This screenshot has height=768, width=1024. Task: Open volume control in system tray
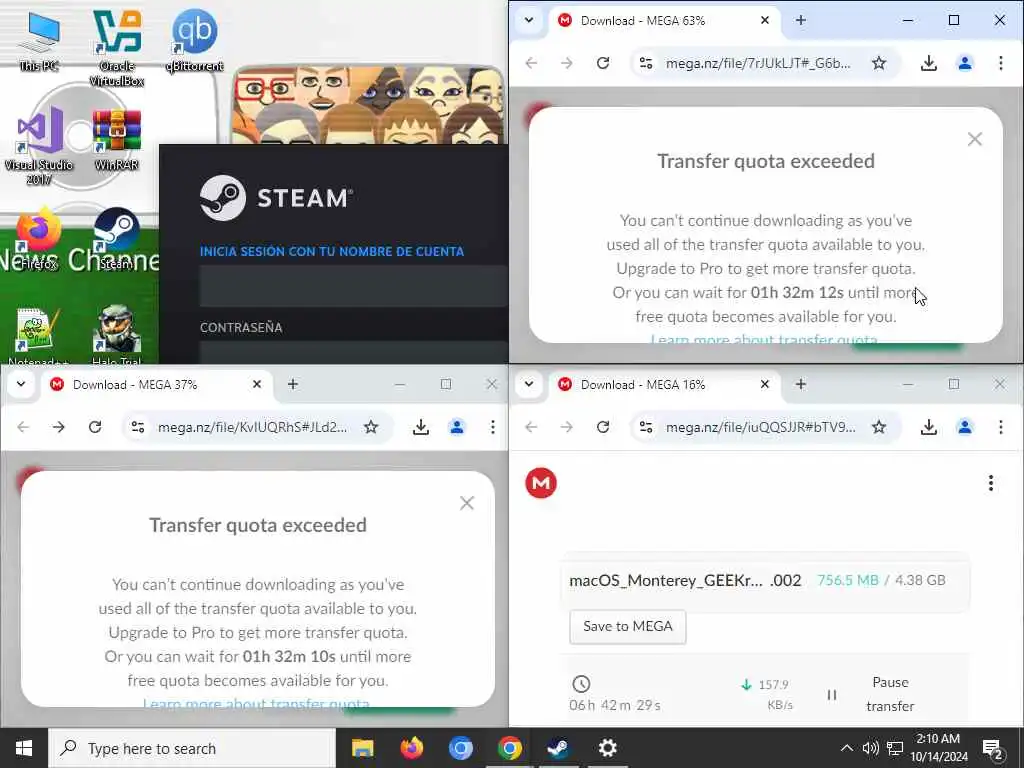[x=870, y=748]
